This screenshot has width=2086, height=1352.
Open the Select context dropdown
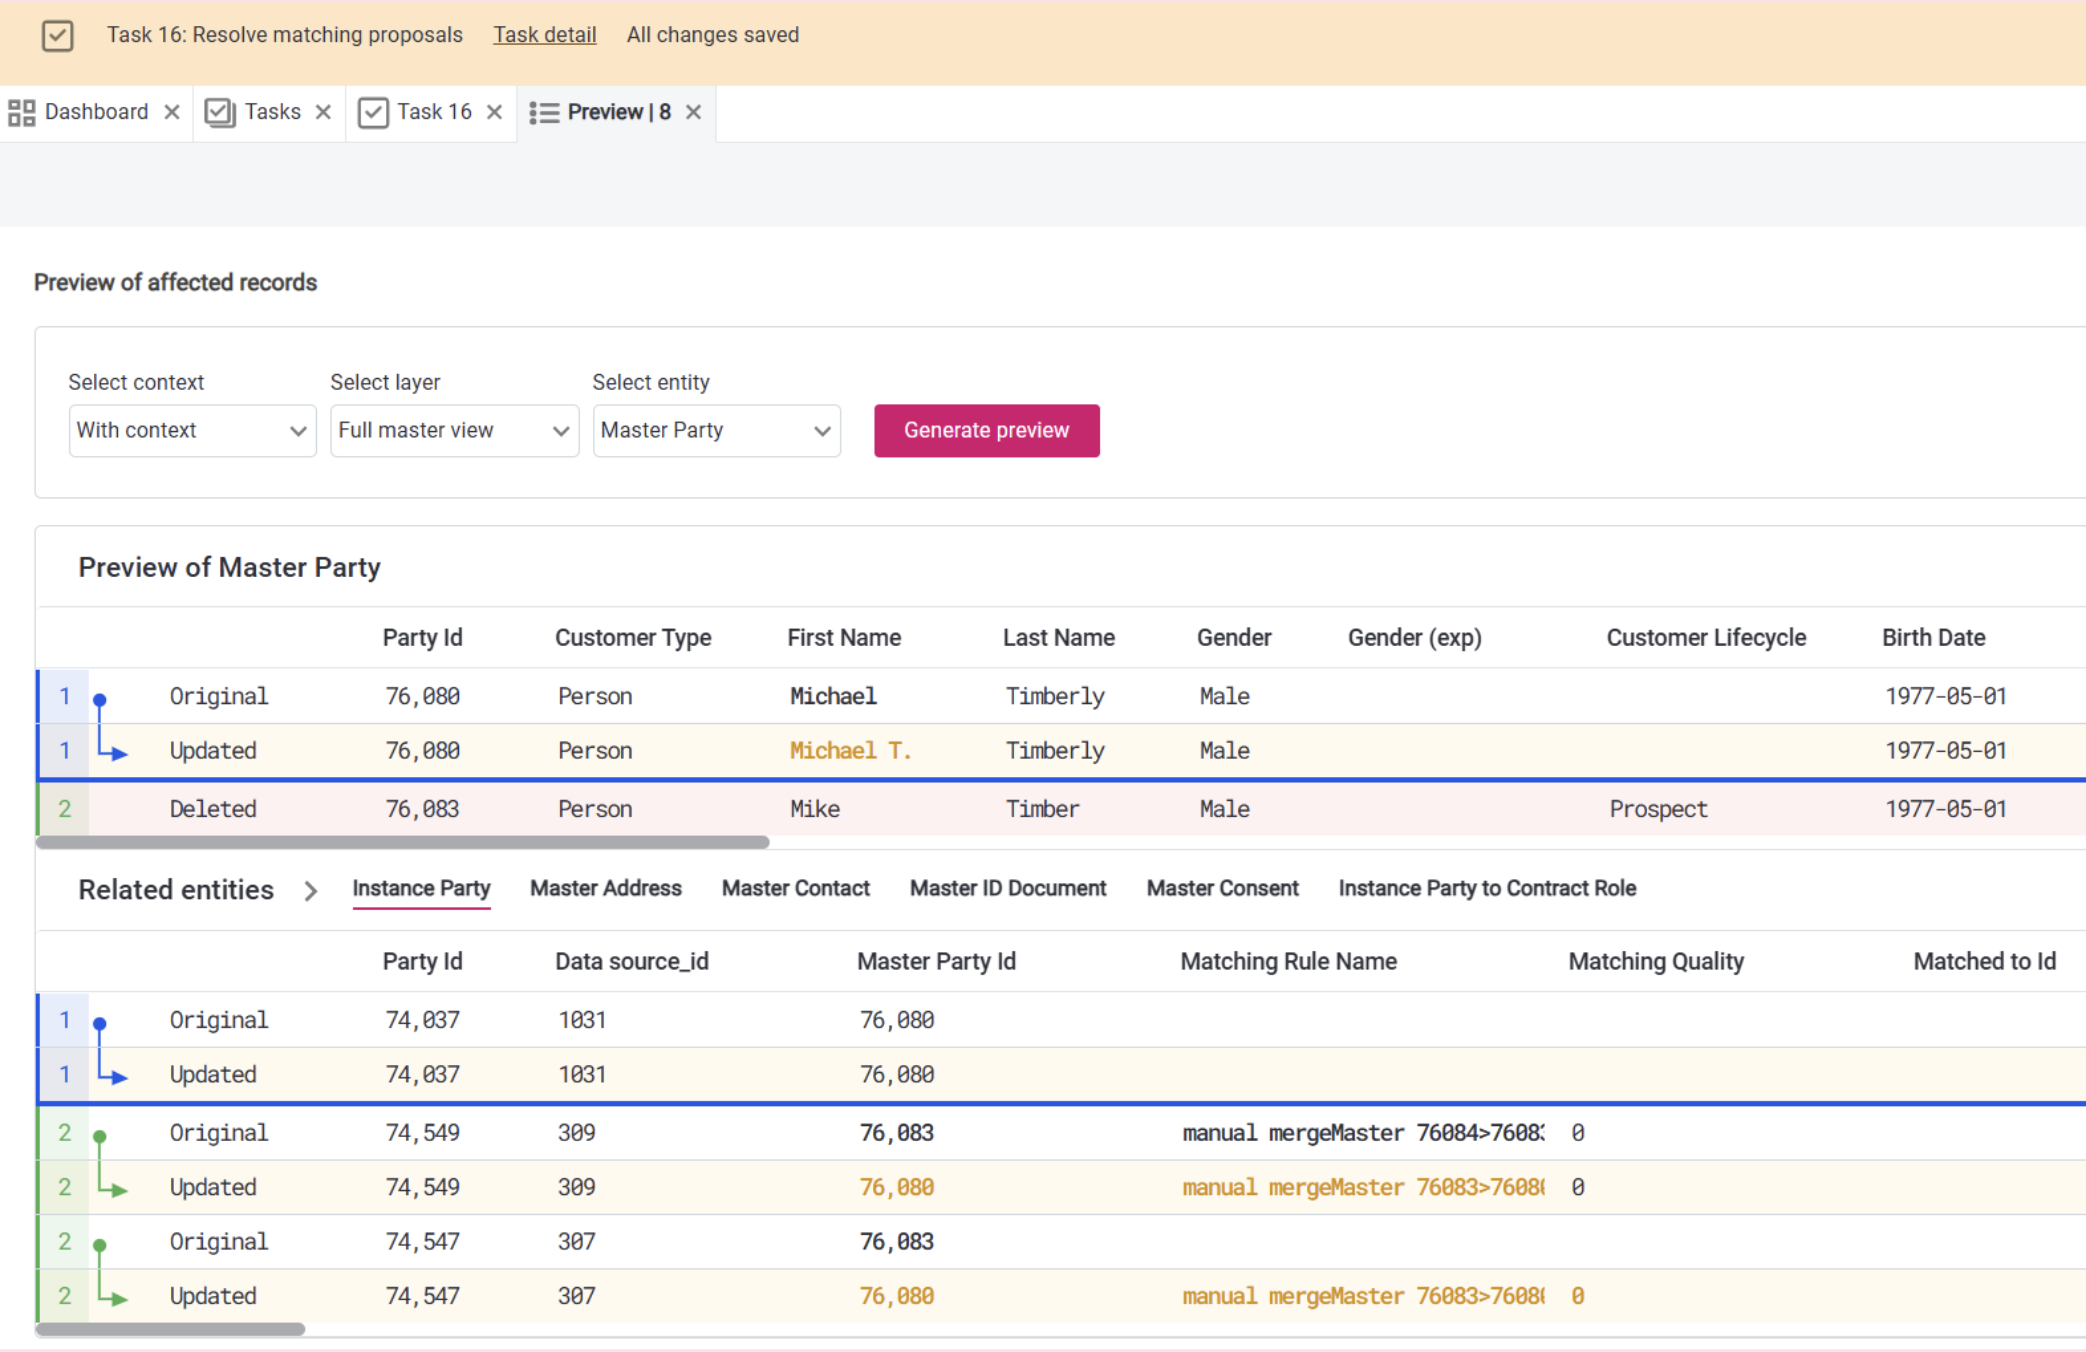click(x=192, y=430)
